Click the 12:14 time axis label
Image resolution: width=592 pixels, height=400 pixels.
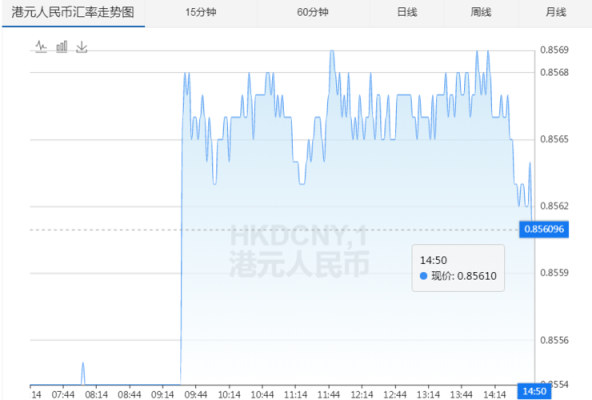coord(362,395)
